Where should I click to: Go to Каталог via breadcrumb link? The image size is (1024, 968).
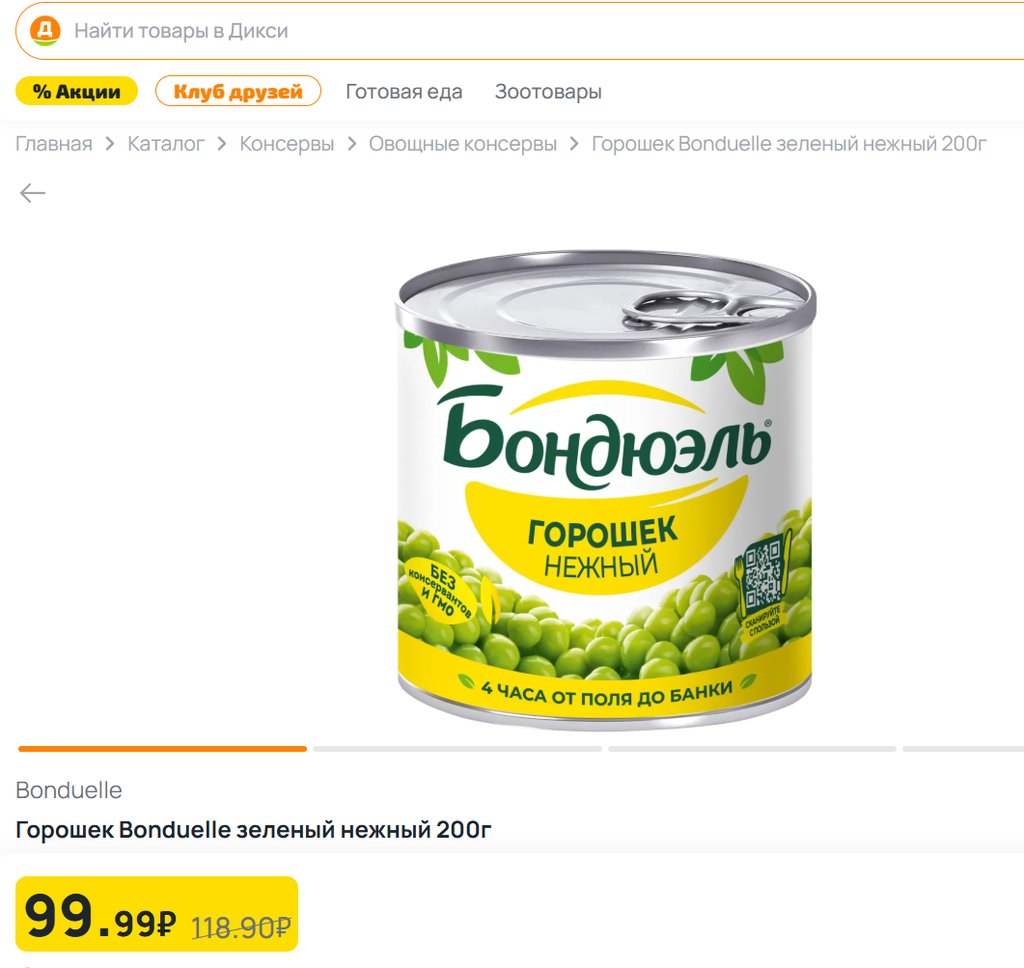[166, 144]
